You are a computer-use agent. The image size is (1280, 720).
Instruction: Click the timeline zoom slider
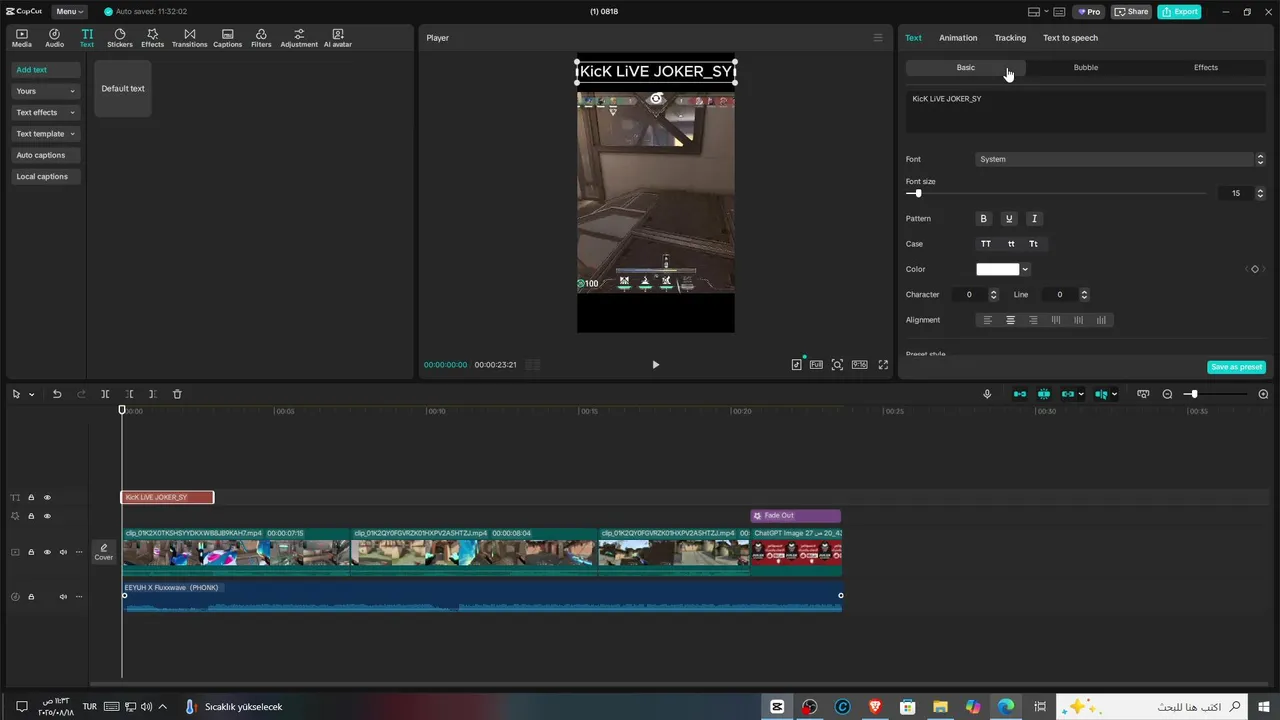[1215, 394]
